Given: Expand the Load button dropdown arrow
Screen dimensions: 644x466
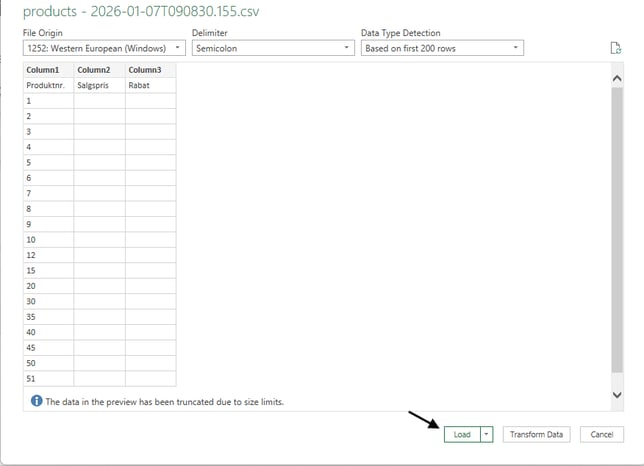Looking at the screenshot, I should pyautogui.click(x=487, y=434).
